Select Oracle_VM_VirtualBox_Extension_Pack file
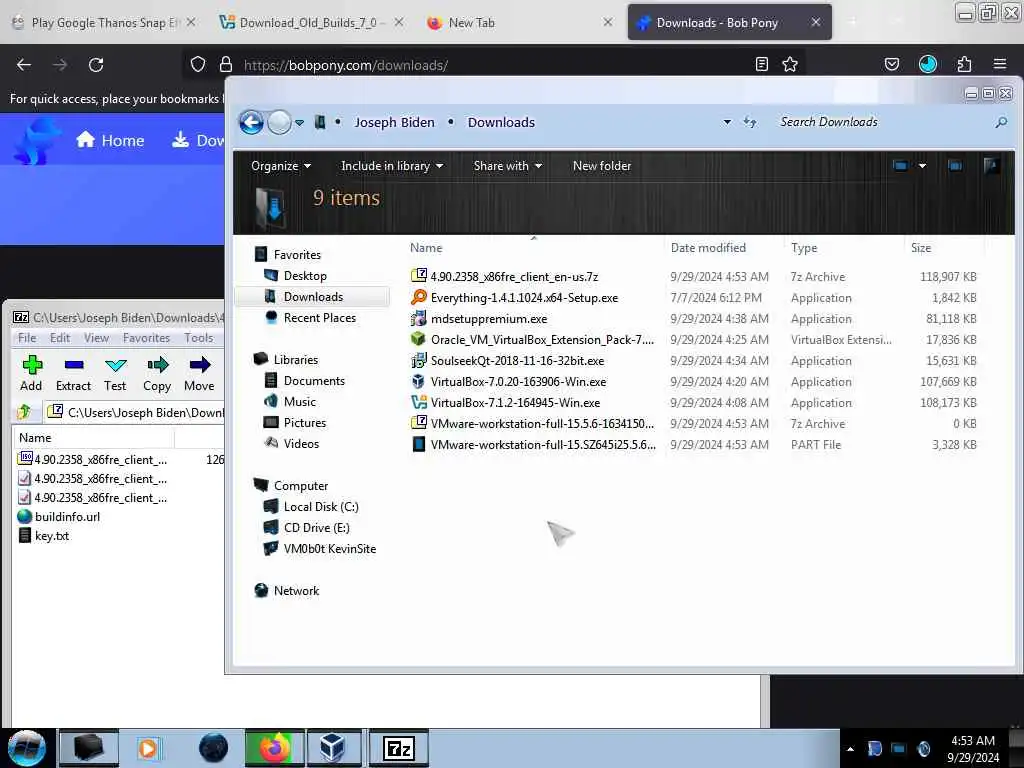This screenshot has height=768, width=1024. tap(541, 339)
